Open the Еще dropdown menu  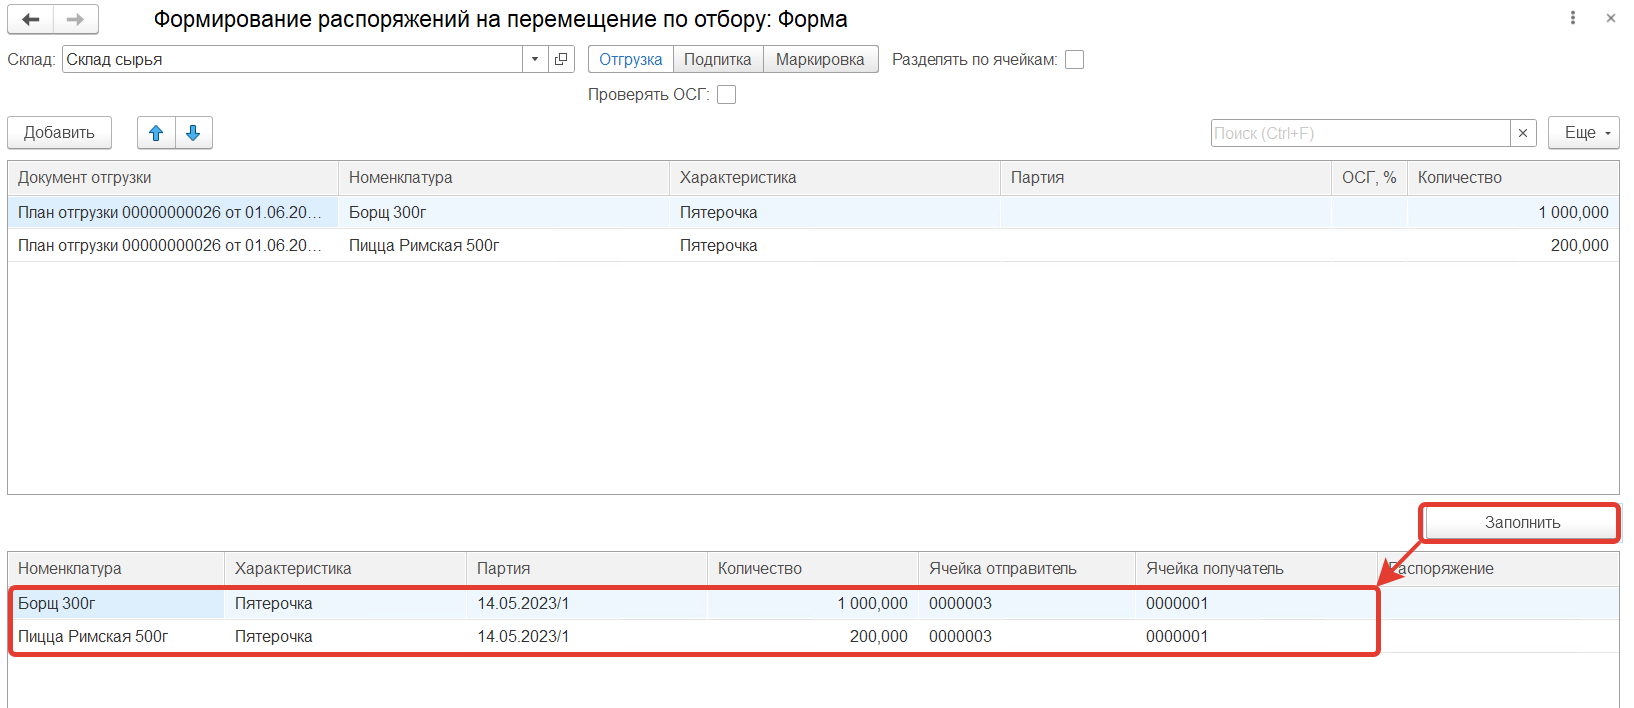click(x=1583, y=133)
